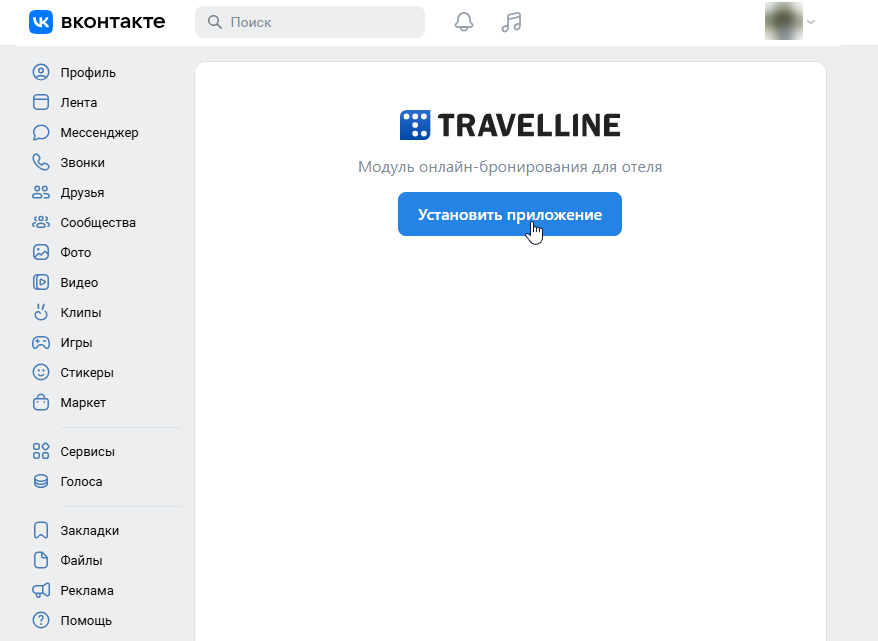Click the Видео play icon
The image size is (878, 641).
click(x=41, y=282)
